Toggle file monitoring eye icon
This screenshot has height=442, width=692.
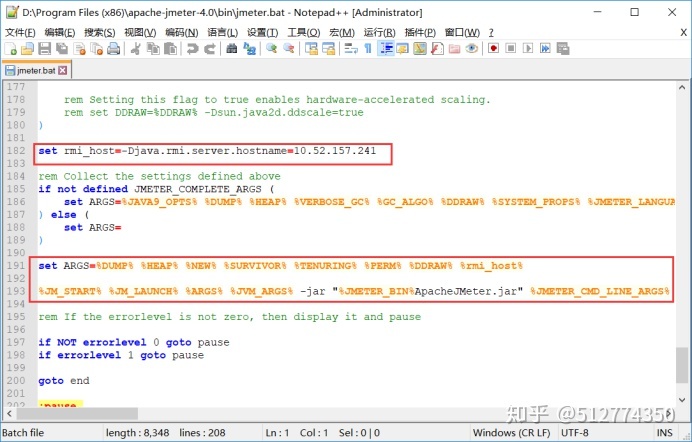click(471, 49)
